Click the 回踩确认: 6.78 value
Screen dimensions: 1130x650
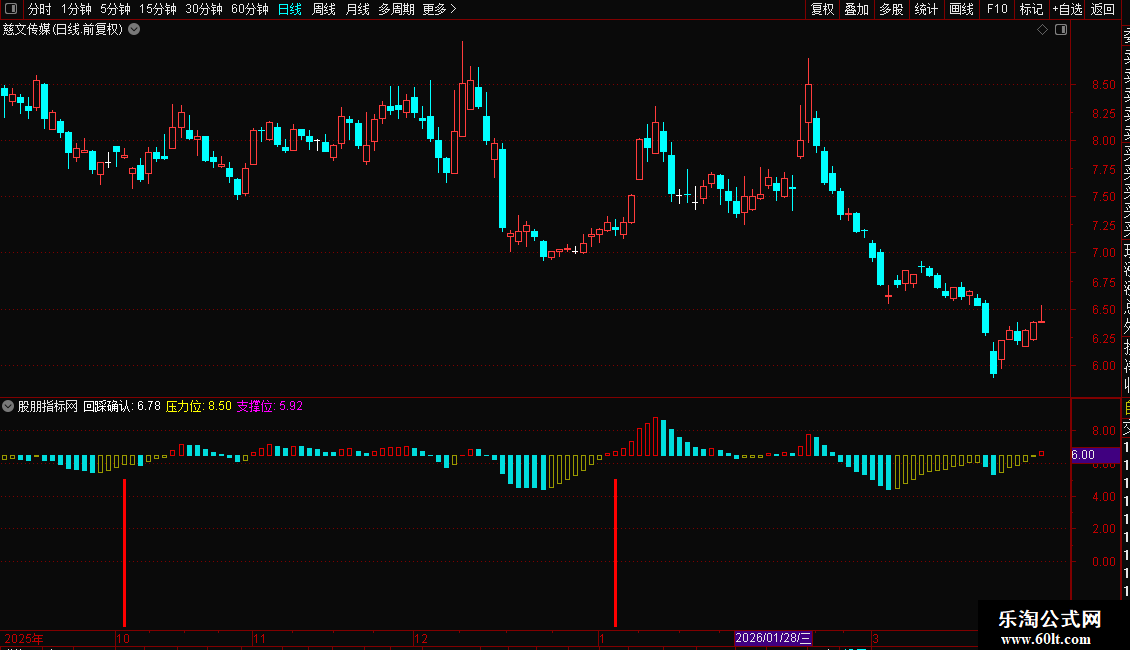pos(122,406)
